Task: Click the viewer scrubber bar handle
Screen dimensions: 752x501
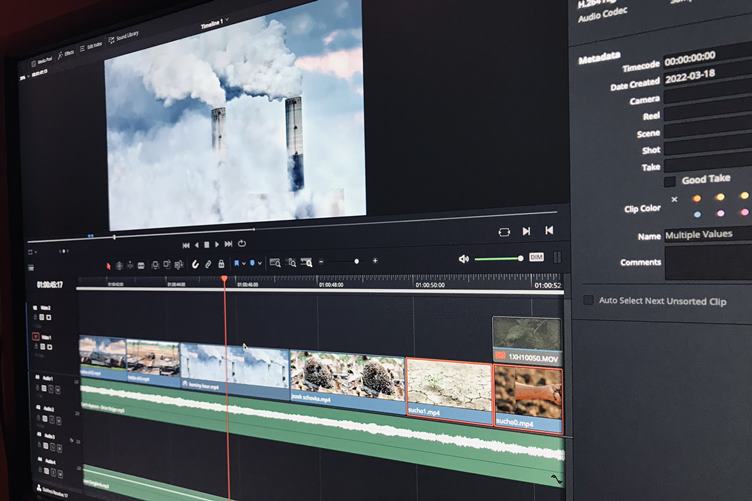Action: point(114,237)
